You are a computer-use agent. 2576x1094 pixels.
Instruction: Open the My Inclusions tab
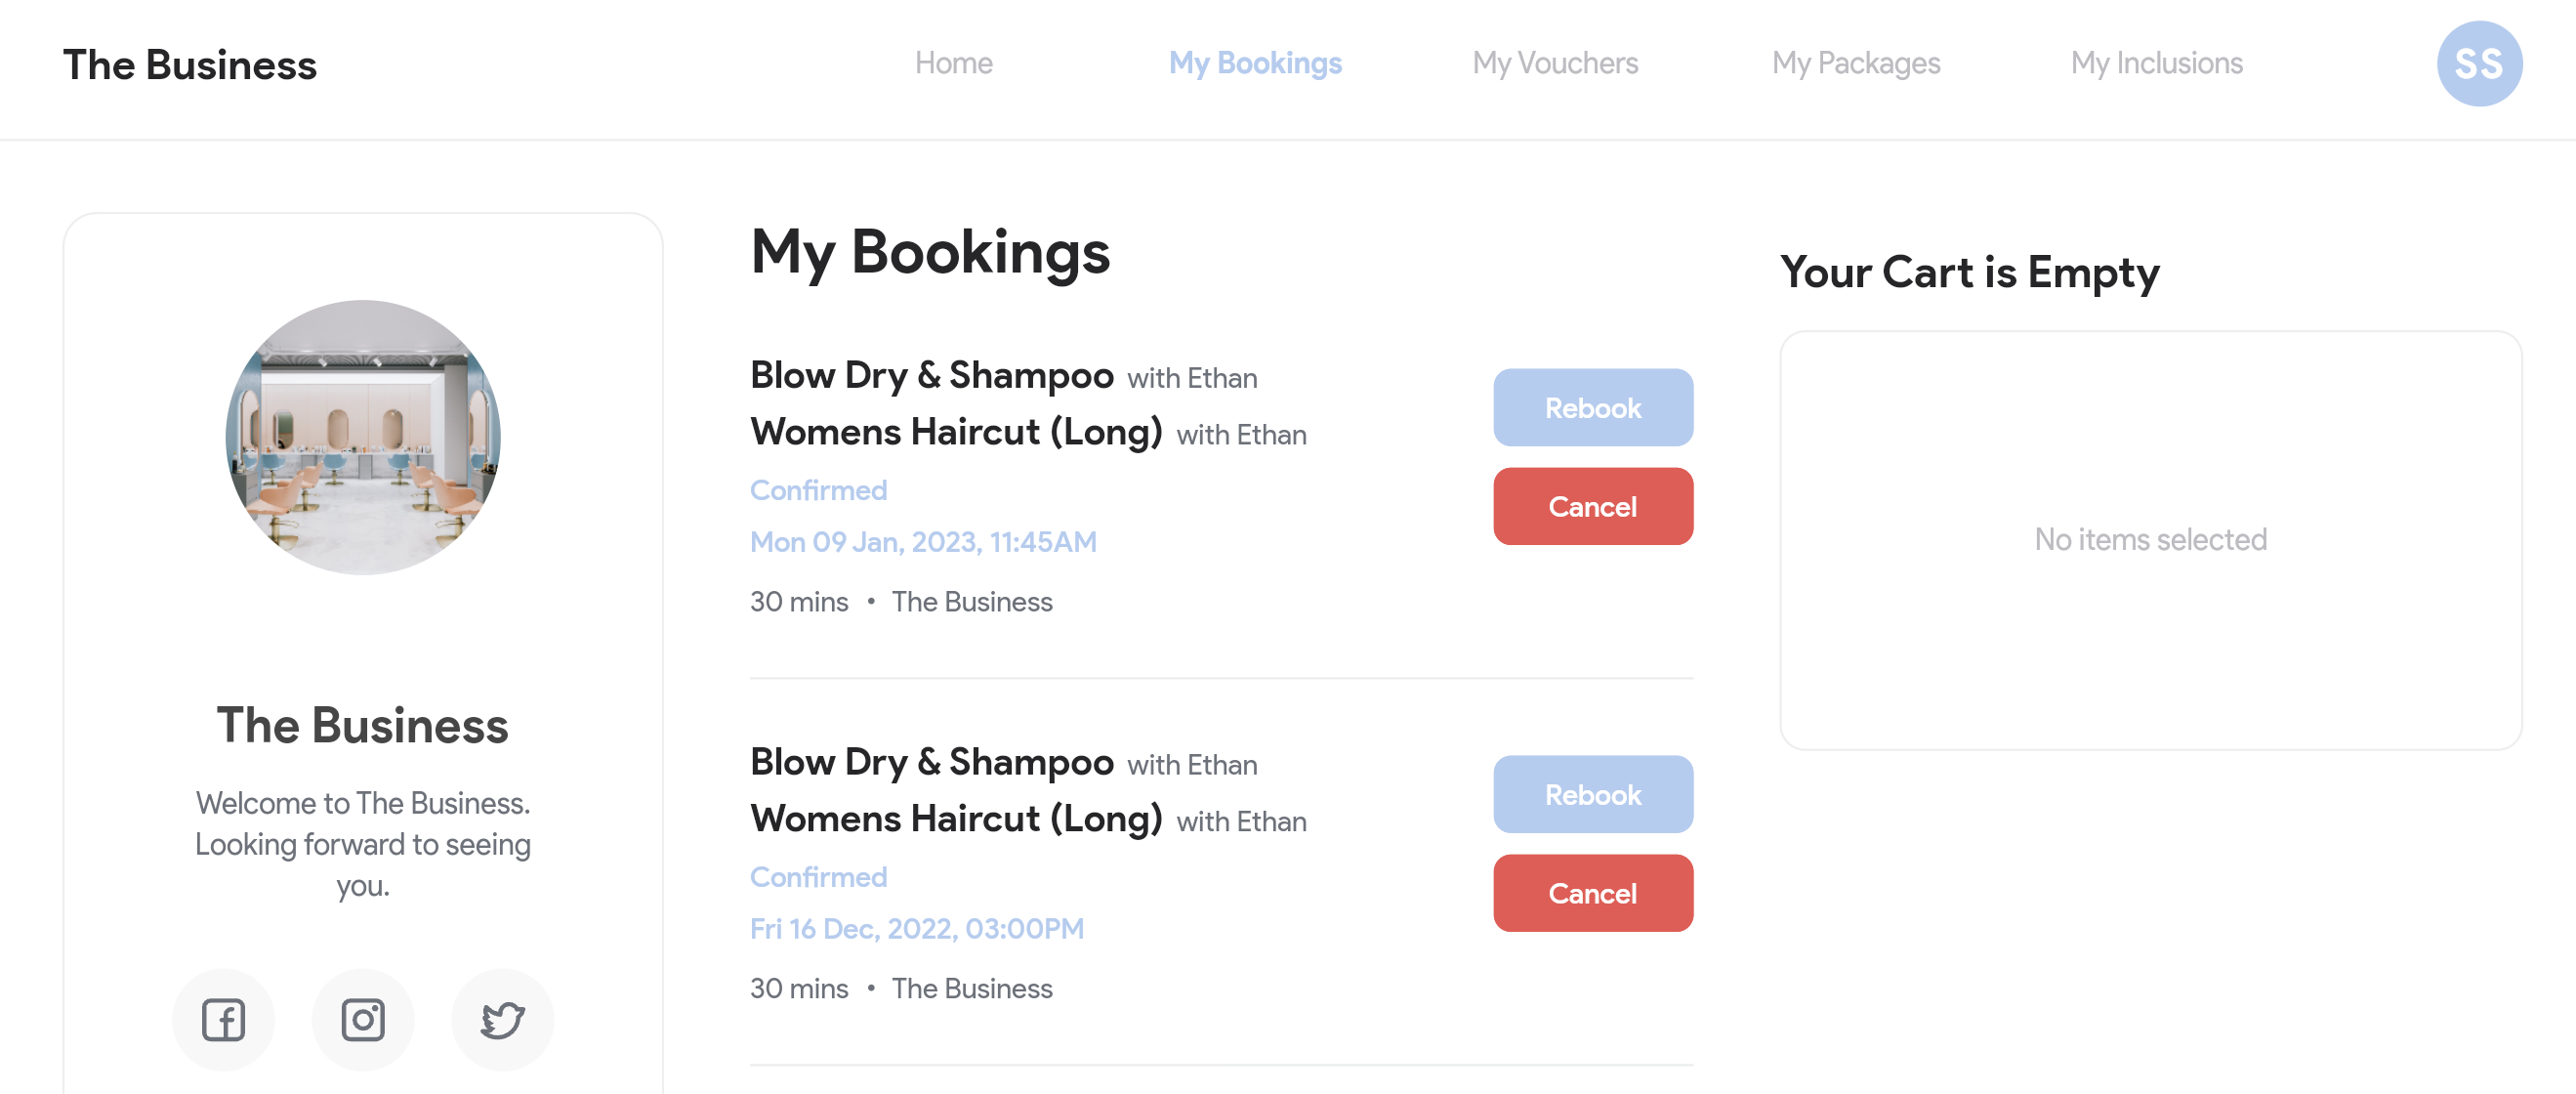click(2157, 63)
